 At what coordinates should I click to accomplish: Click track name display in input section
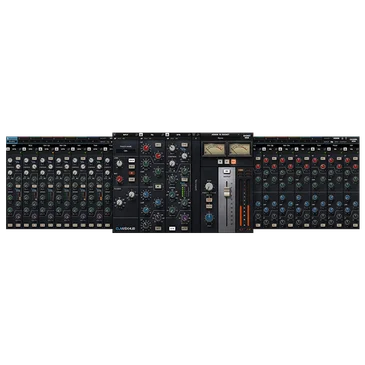tap(125, 151)
